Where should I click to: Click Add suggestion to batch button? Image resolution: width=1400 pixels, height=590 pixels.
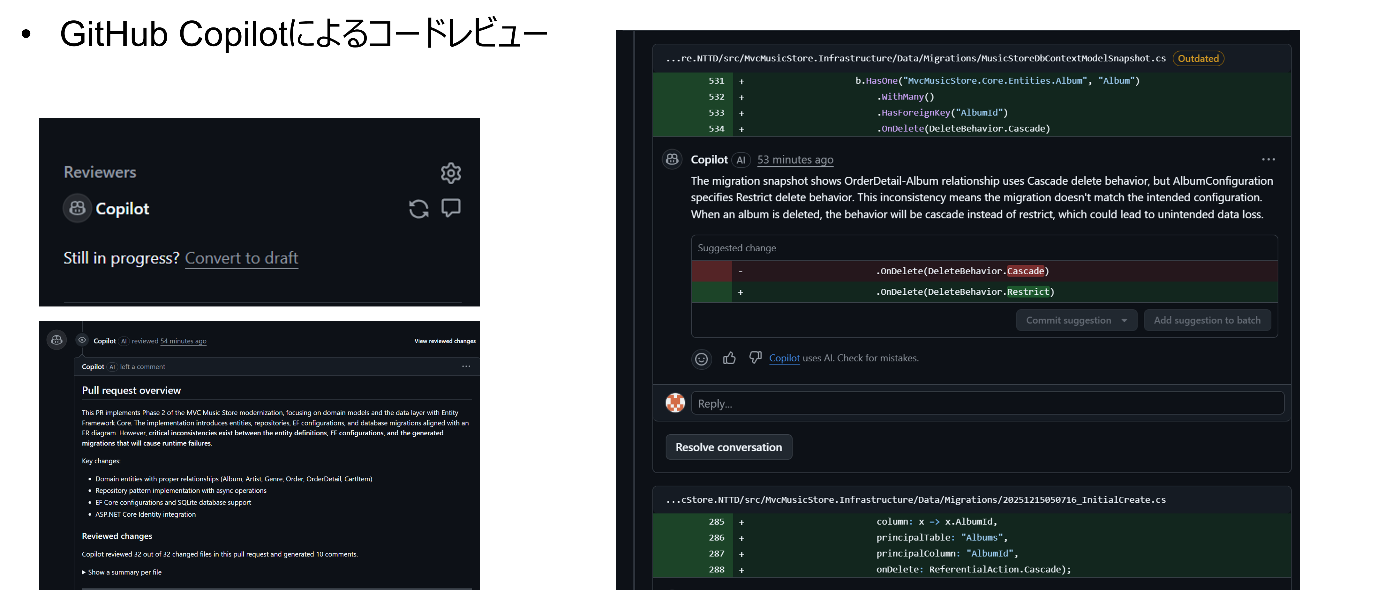pyautogui.click(x=1207, y=320)
